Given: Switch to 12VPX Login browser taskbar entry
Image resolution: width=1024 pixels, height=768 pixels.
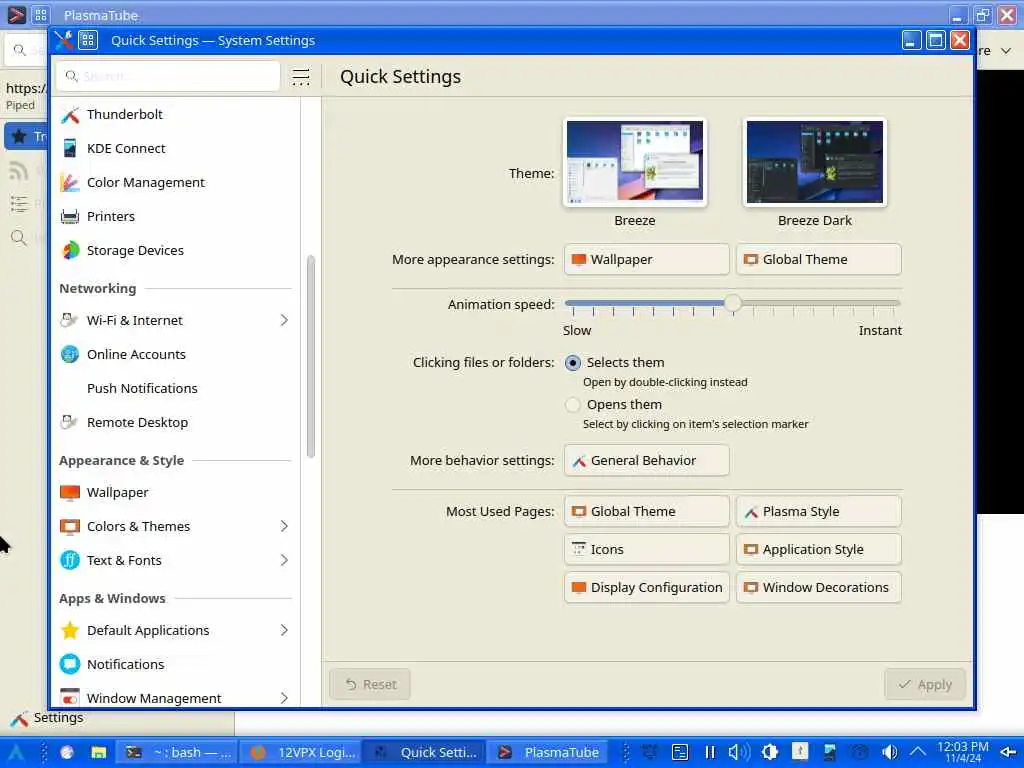Looking at the screenshot, I should click(x=302, y=752).
